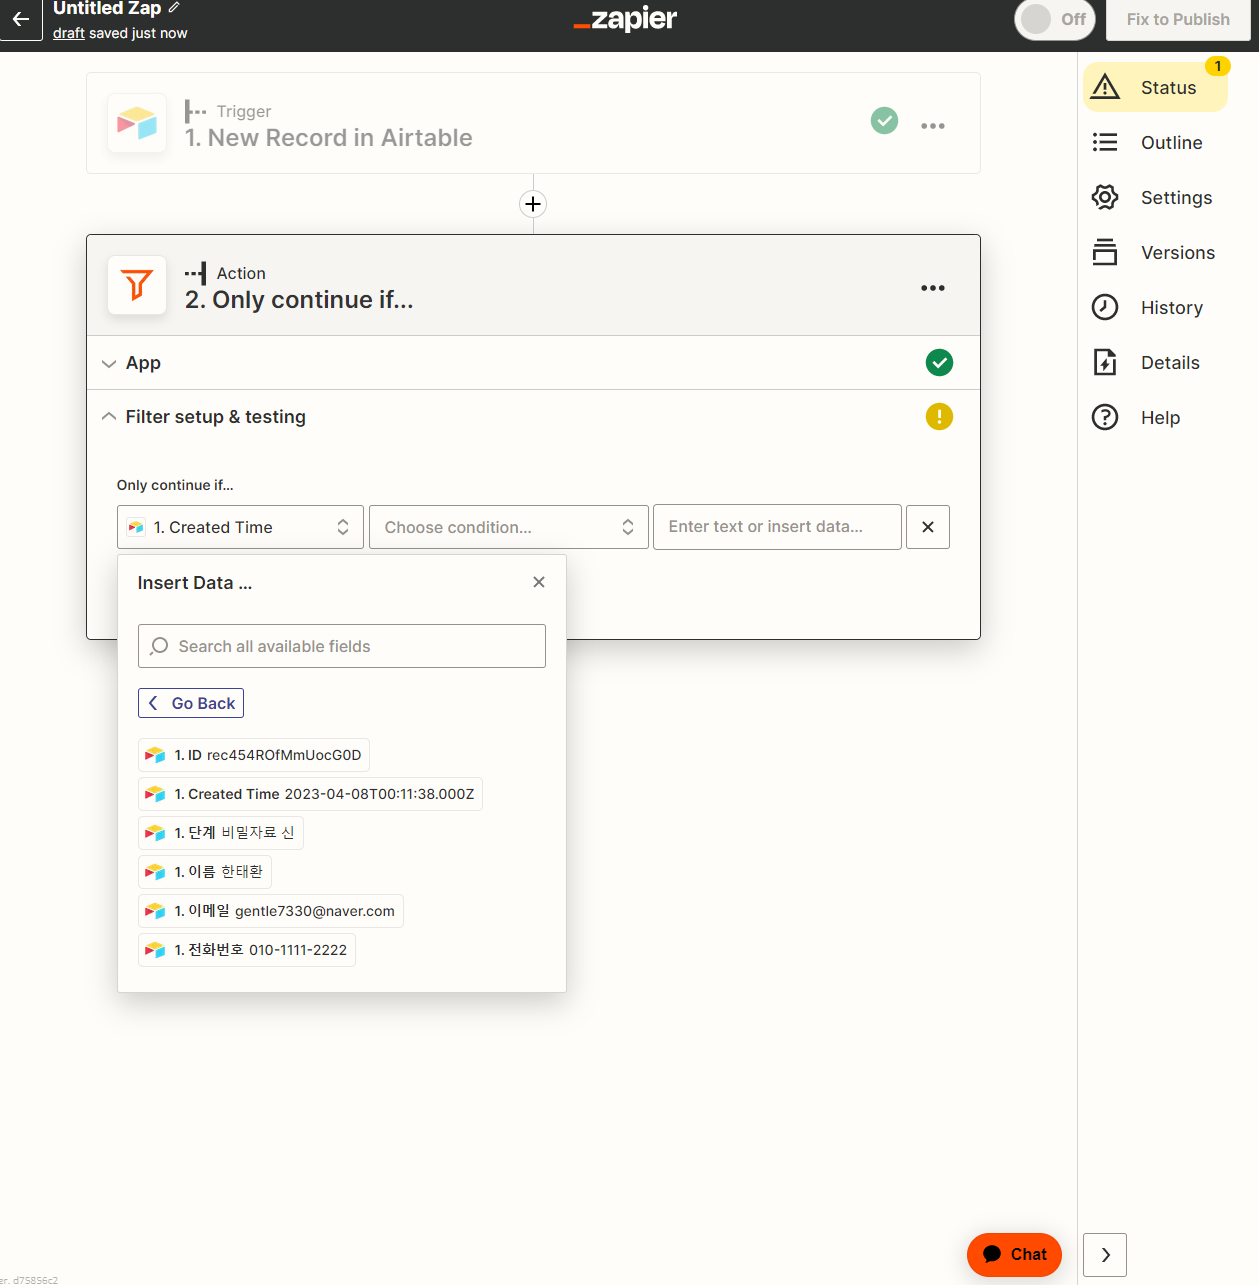
Task: Click the Details file icon
Action: pyautogui.click(x=1105, y=362)
